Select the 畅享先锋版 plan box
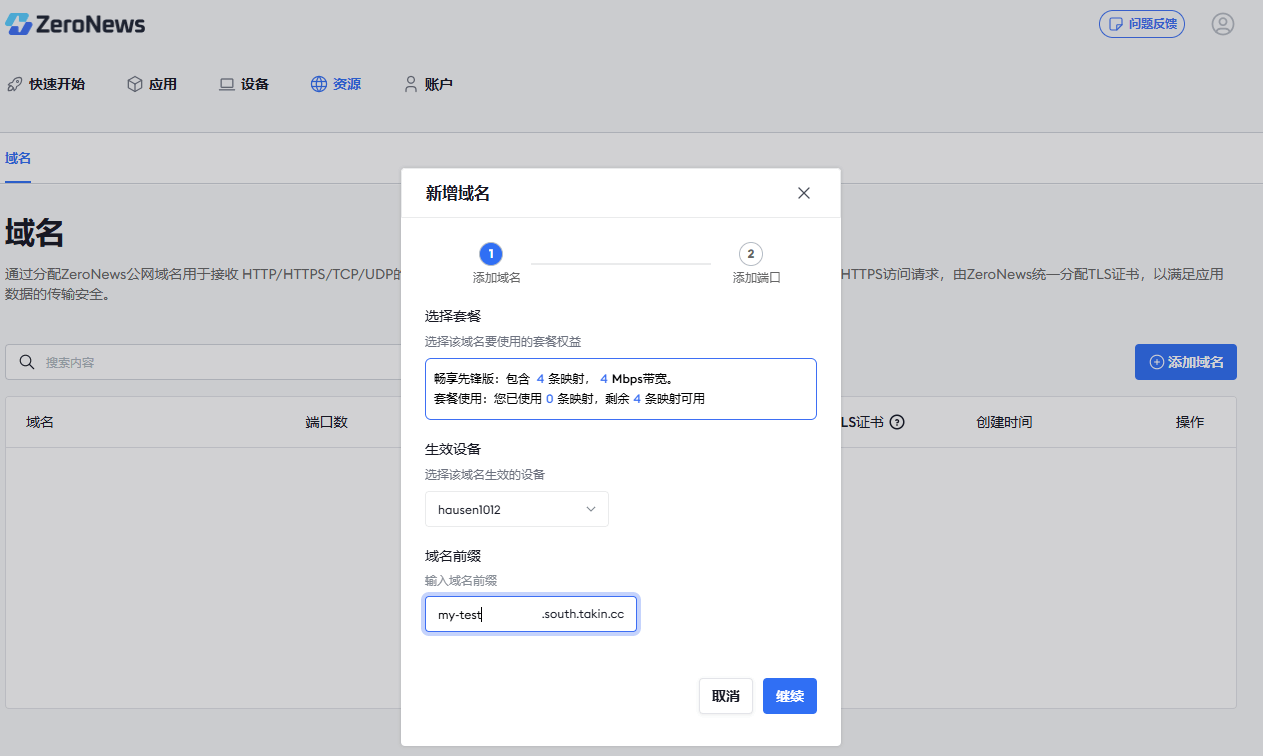The image size is (1263, 756). tap(620, 388)
